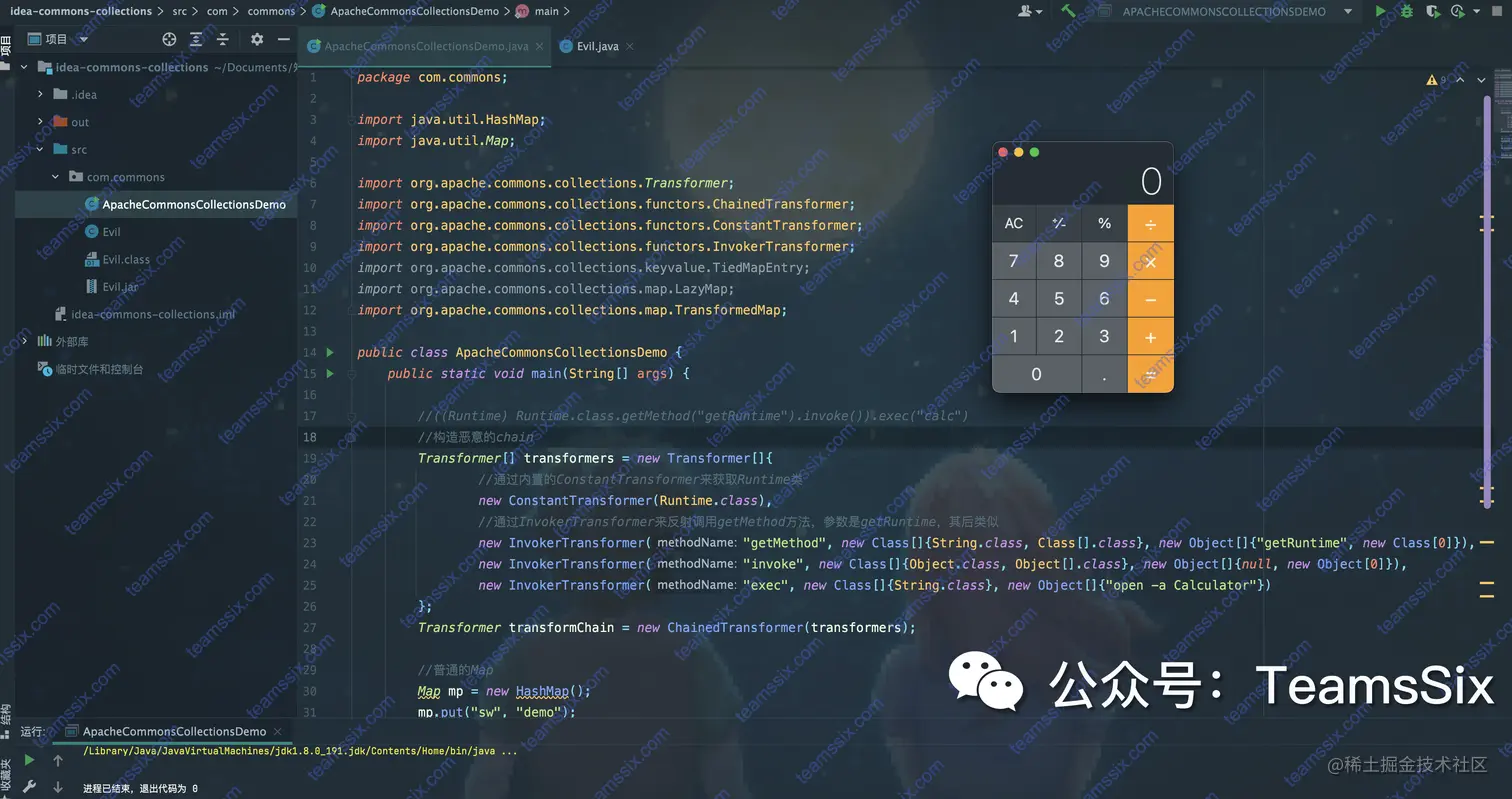Viewport: 1512px width, 799px height.
Task: Run the ApacheCommonsCollectionsDemo configuration
Action: pyautogui.click(x=1380, y=11)
